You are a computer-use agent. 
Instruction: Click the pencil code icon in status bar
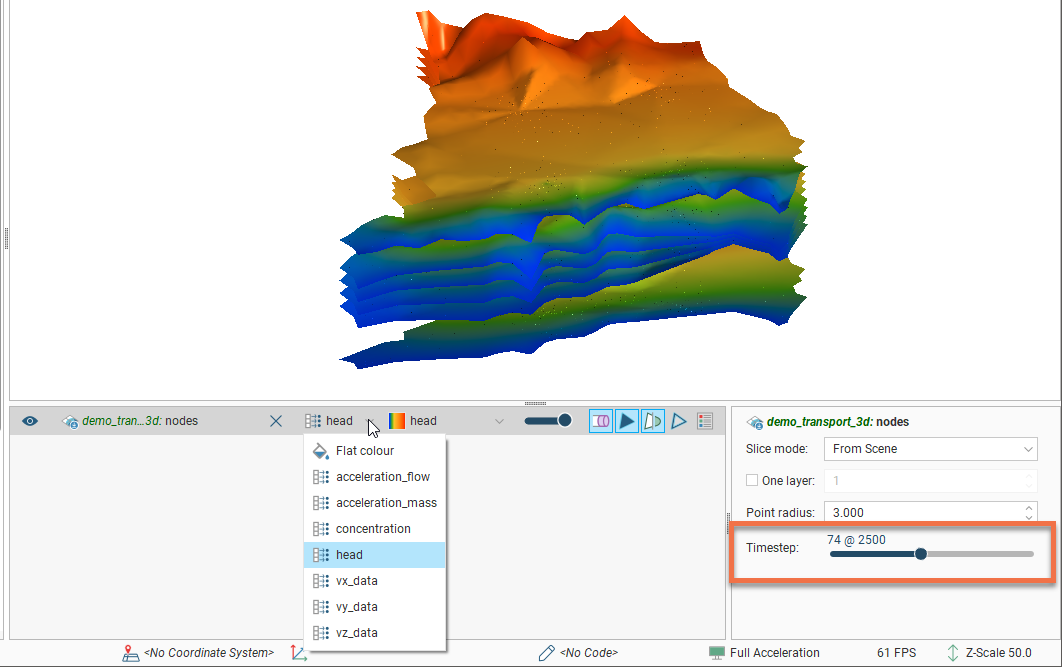click(546, 653)
